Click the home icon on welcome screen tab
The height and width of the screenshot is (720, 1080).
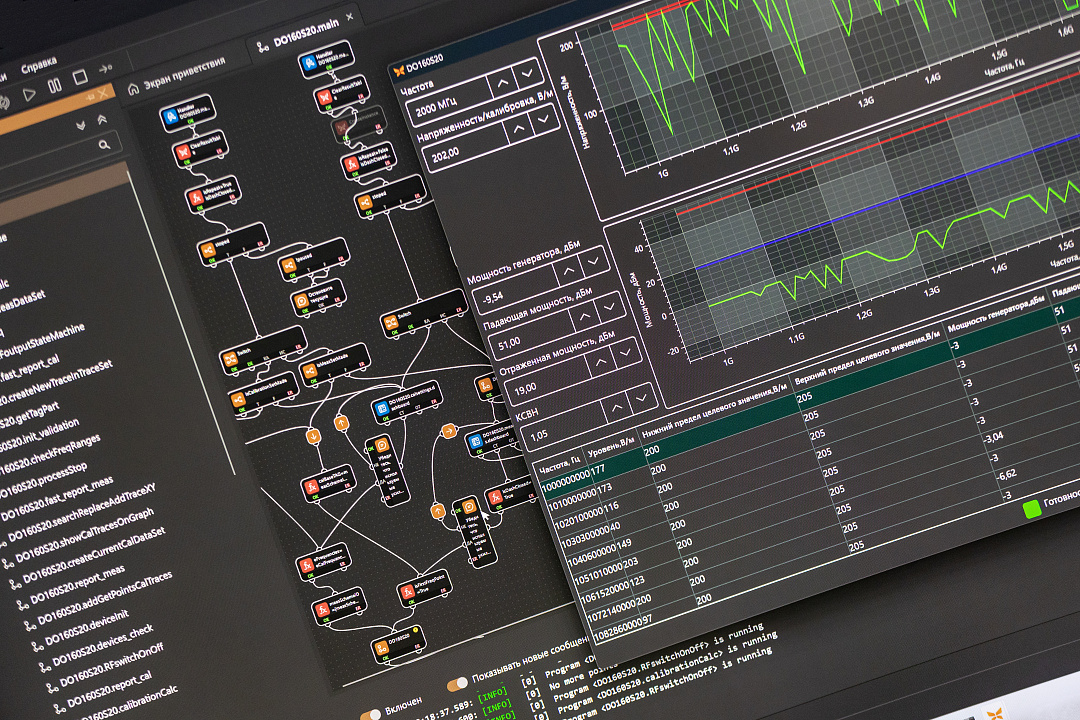[x=133, y=88]
